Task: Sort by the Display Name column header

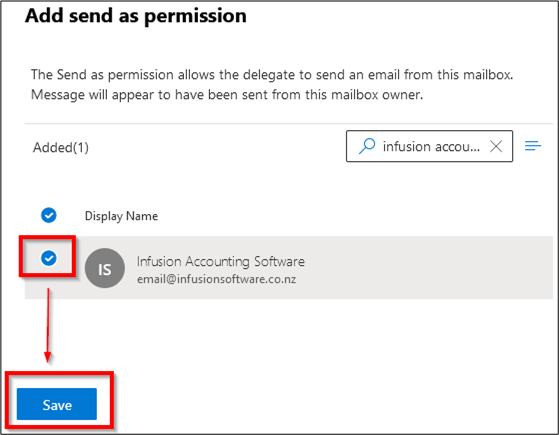Action: 121,216
